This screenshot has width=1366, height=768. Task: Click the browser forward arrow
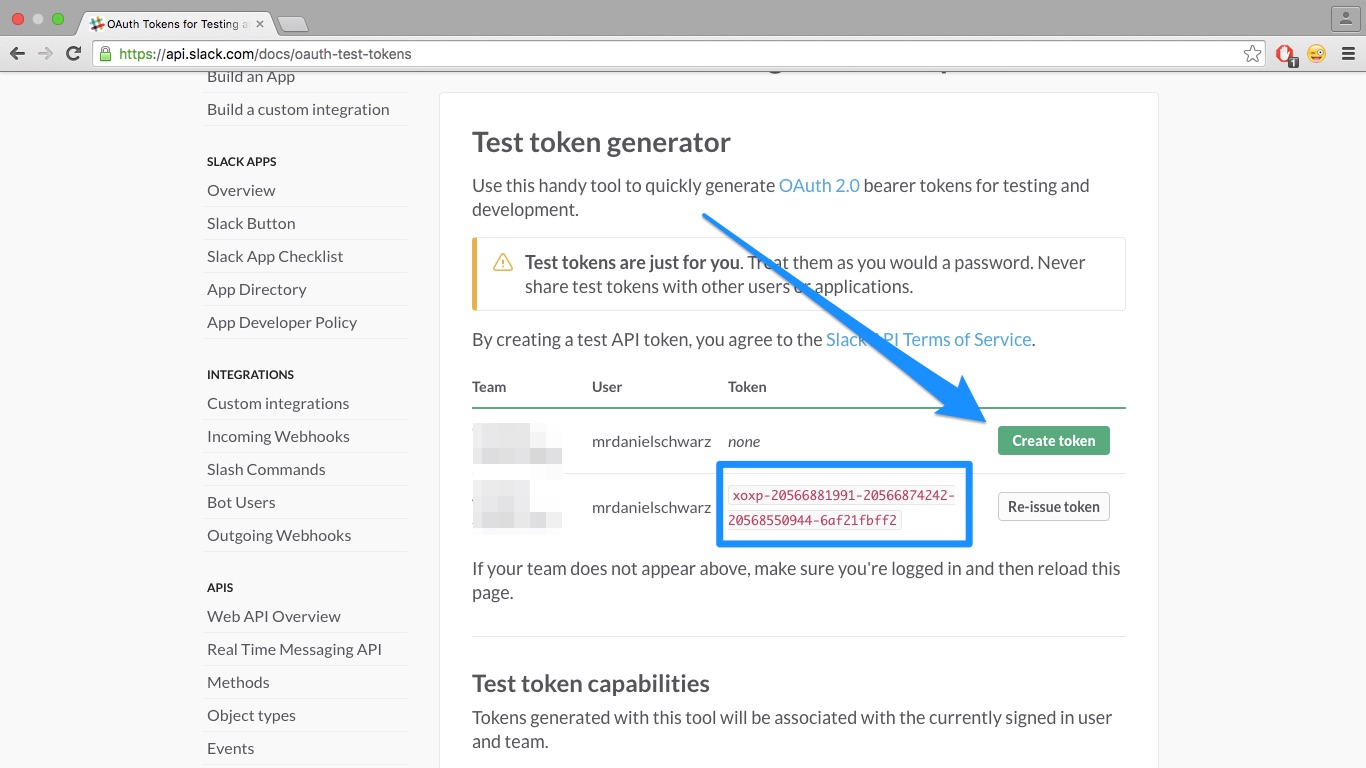coord(45,54)
